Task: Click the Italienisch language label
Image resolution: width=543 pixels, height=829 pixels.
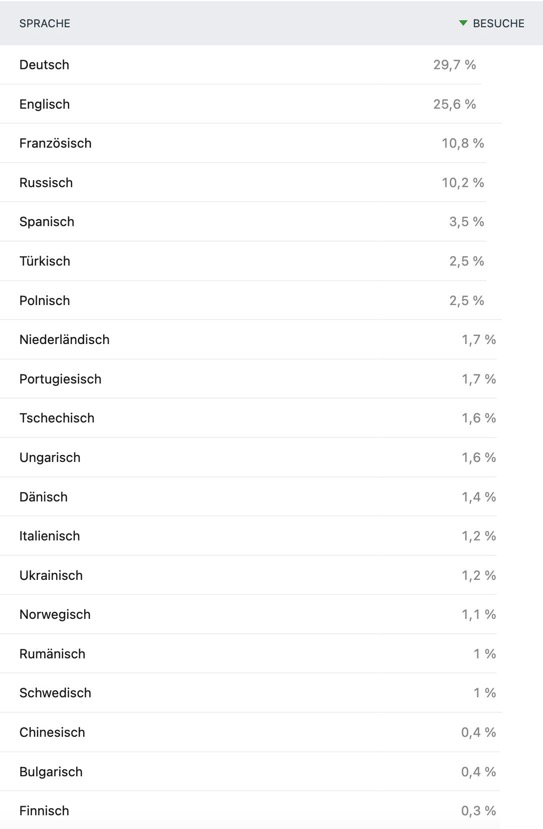Action: click(x=50, y=536)
